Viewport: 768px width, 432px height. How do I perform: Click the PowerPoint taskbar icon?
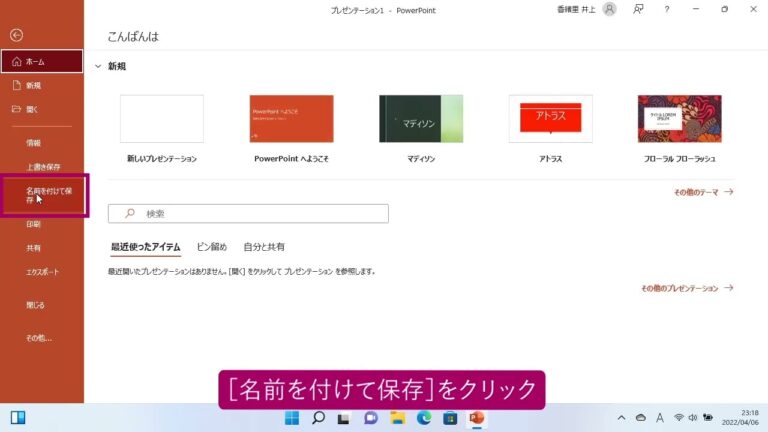[x=477, y=418]
